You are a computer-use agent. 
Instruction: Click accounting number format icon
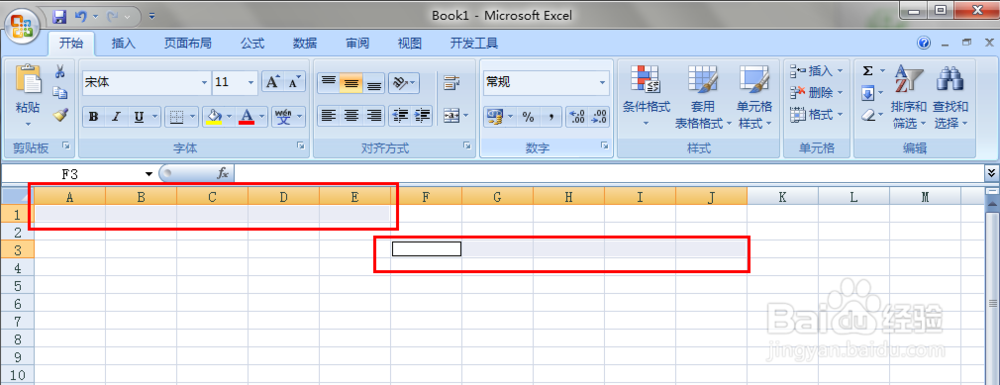pos(495,117)
